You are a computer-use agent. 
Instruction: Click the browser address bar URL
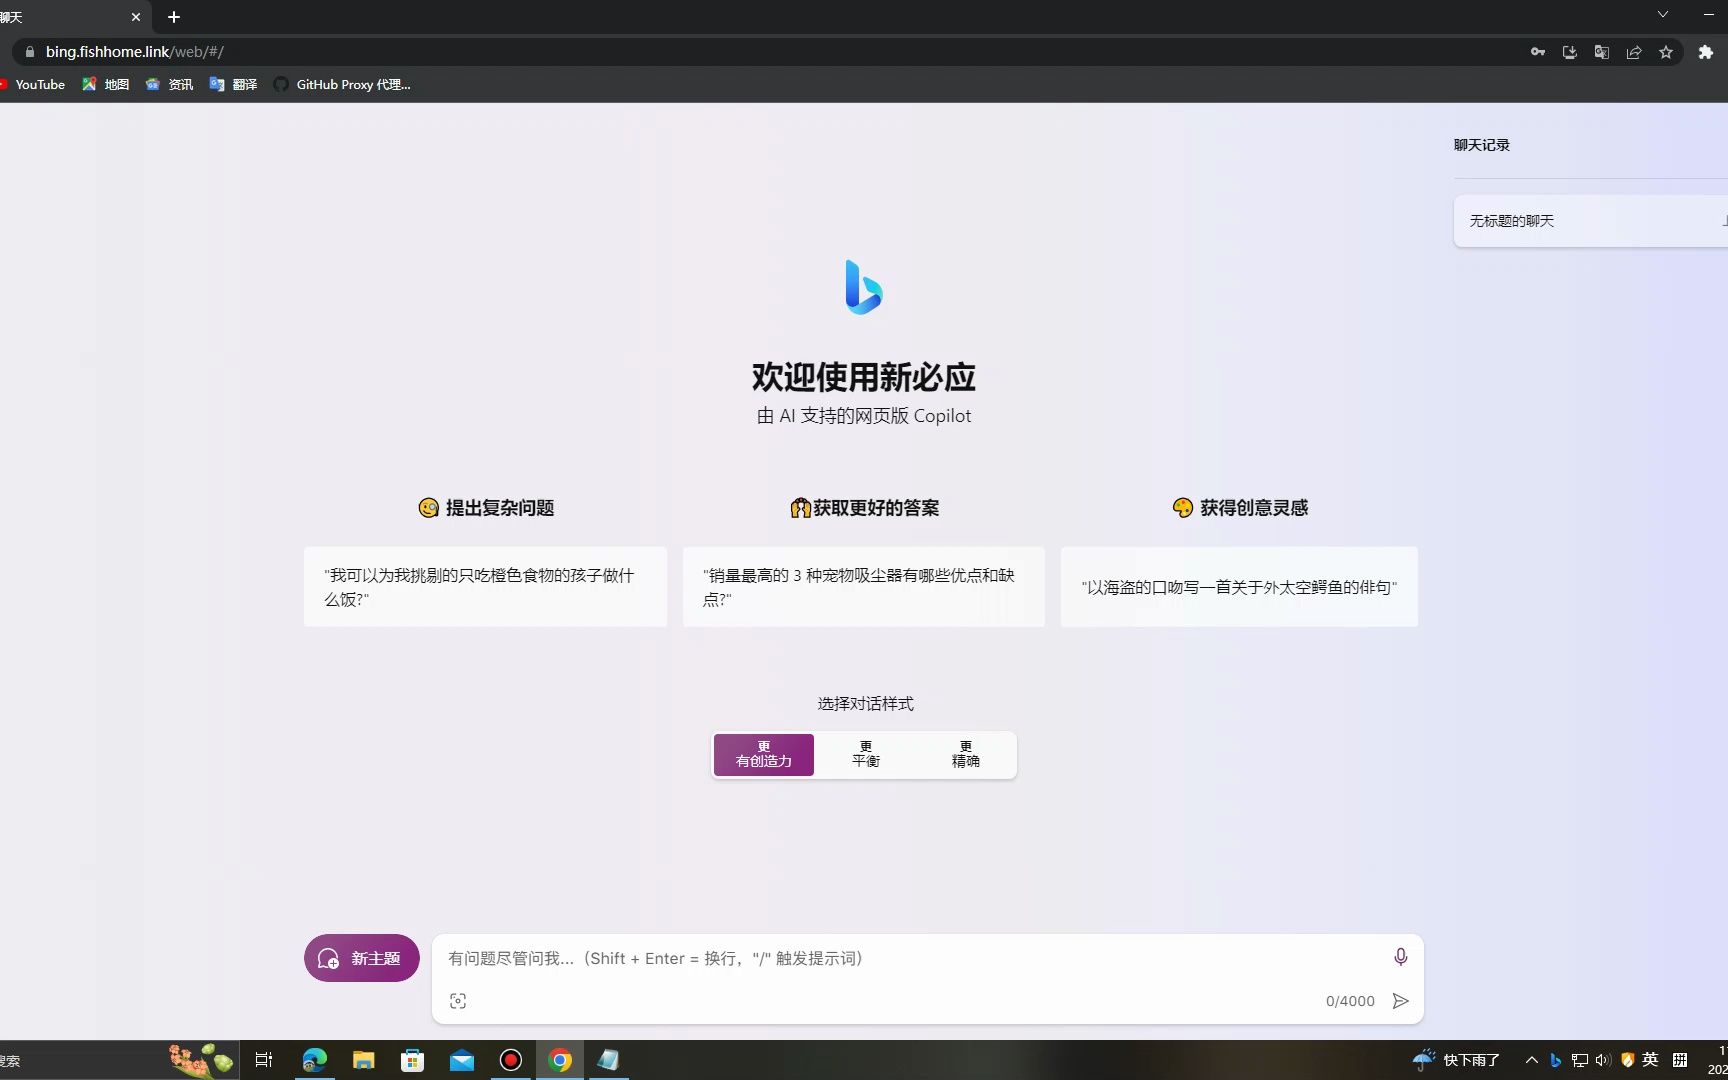pos(134,52)
